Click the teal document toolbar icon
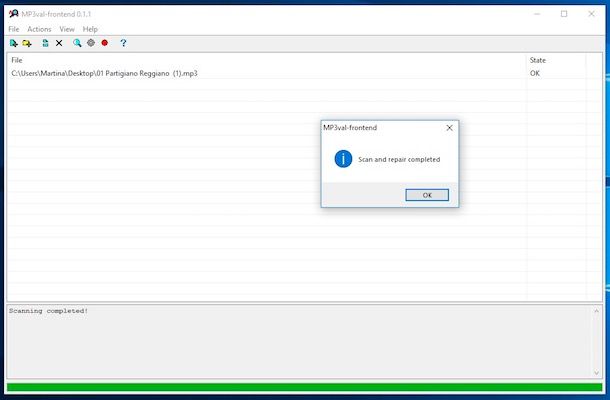This screenshot has width=610, height=400. [x=46, y=43]
